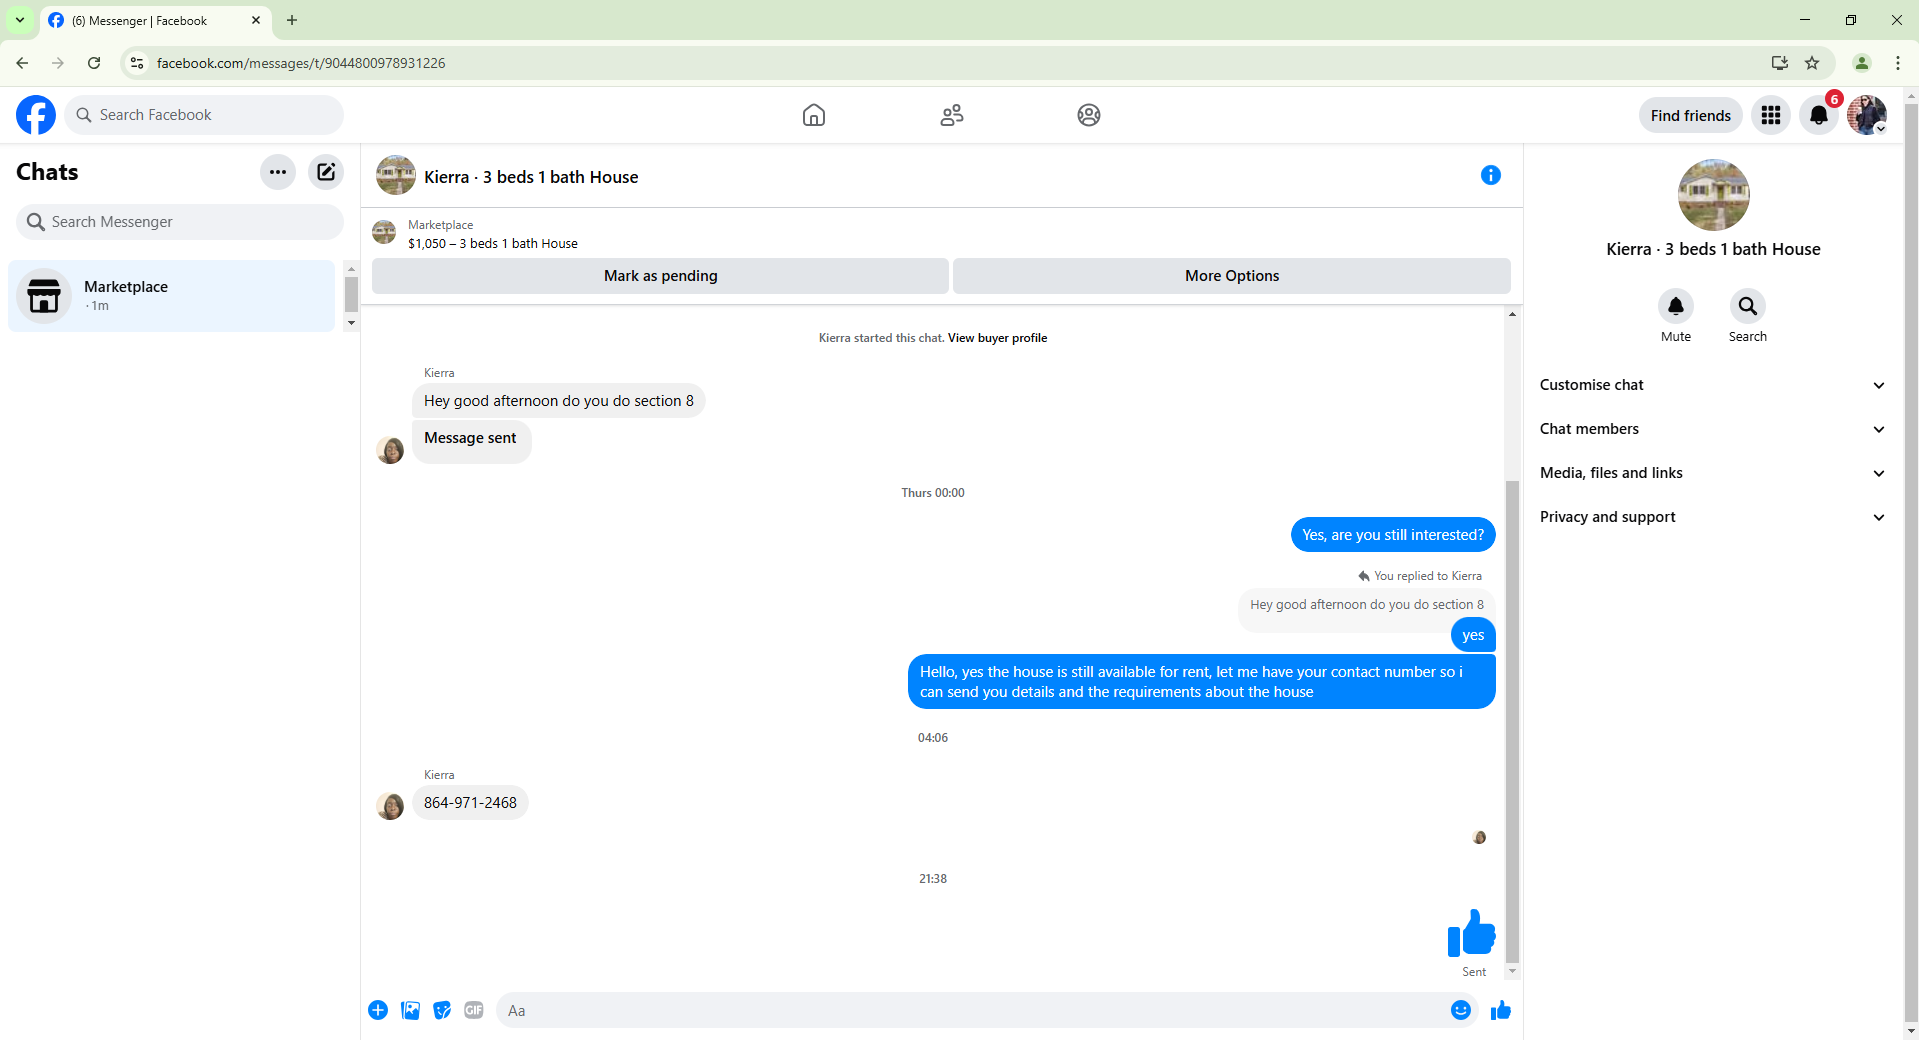Search within the conversation
This screenshot has width=1919, height=1040.
coord(1748,306)
